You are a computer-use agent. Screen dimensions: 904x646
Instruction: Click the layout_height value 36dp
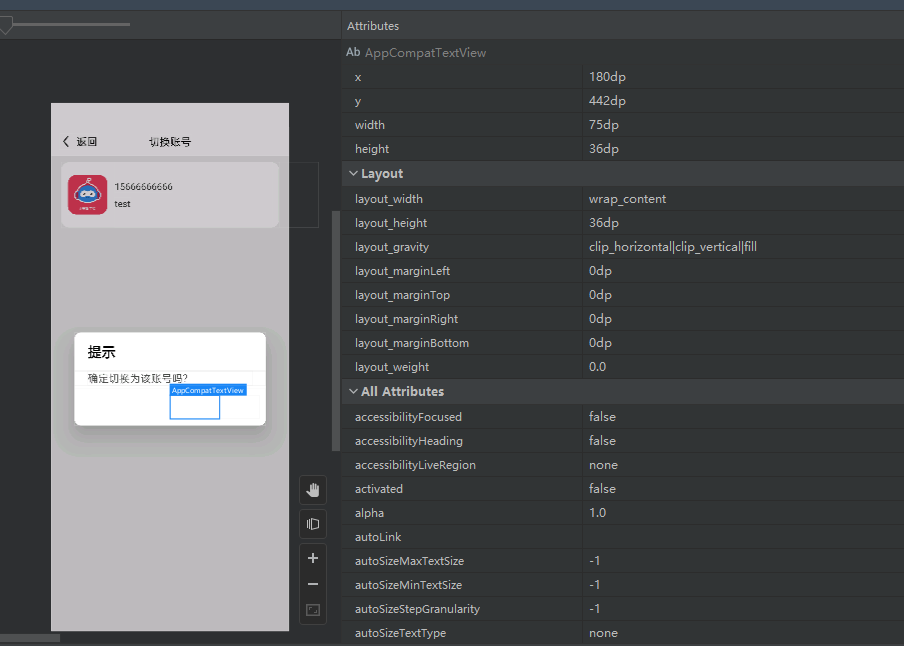(604, 223)
